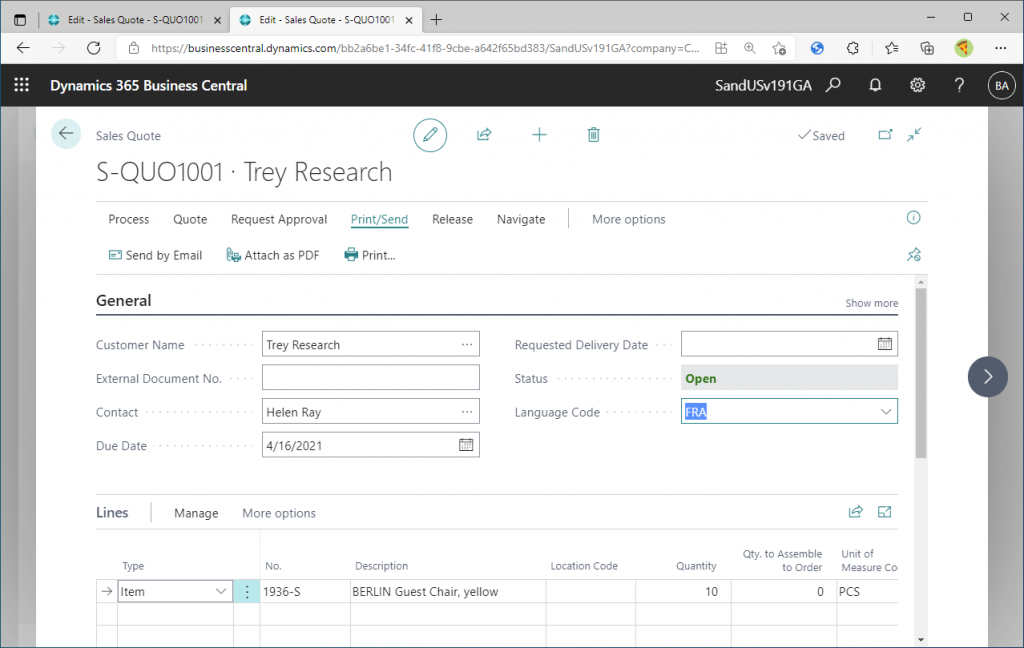Open the FactBox information pane

(913, 218)
